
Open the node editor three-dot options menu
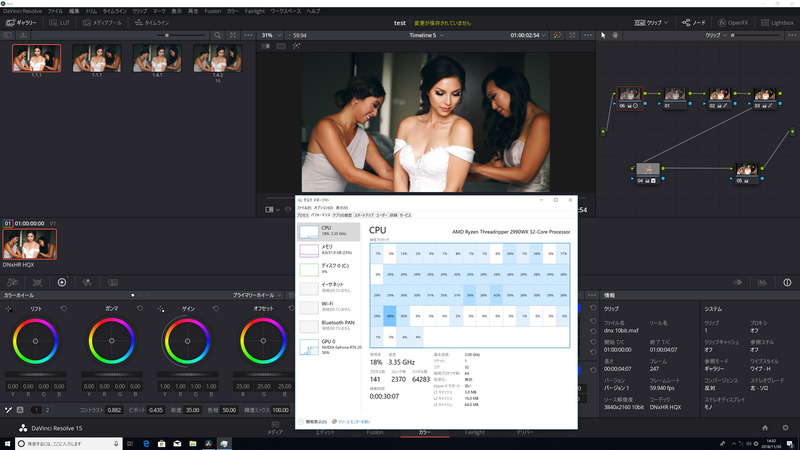pyautogui.click(x=792, y=35)
